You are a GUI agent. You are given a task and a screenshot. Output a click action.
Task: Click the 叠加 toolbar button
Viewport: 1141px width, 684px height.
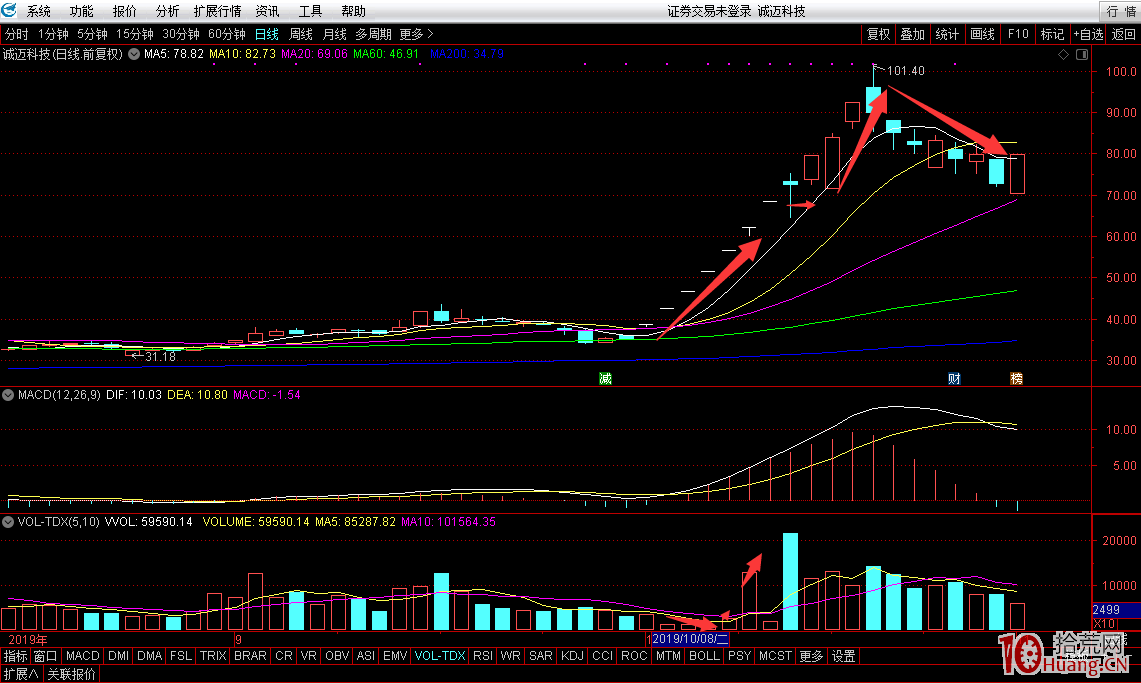click(913, 34)
